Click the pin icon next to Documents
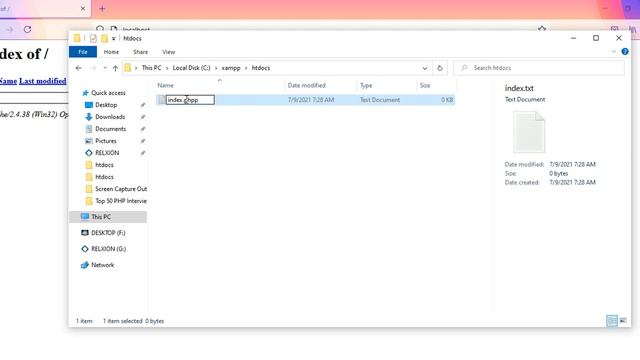 142,129
